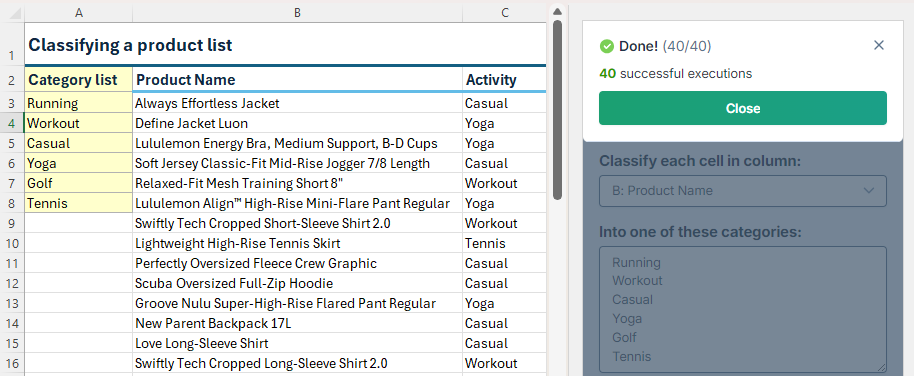
Task: Select 'Love Long-Sleeve Shirt' cell
Action: [x=297, y=343]
